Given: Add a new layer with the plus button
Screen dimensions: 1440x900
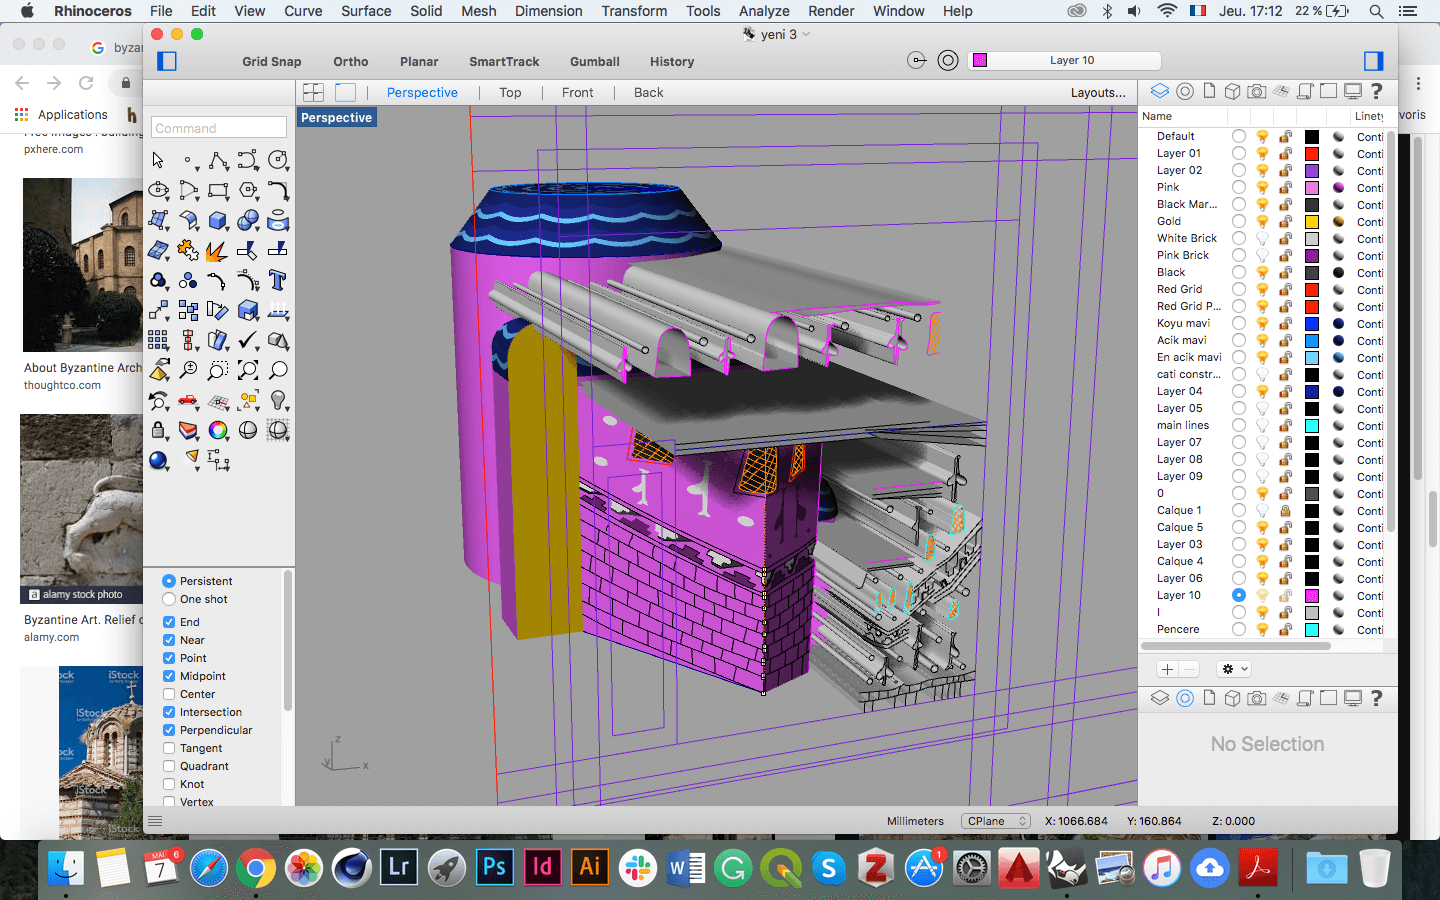Looking at the screenshot, I should point(1166,668).
